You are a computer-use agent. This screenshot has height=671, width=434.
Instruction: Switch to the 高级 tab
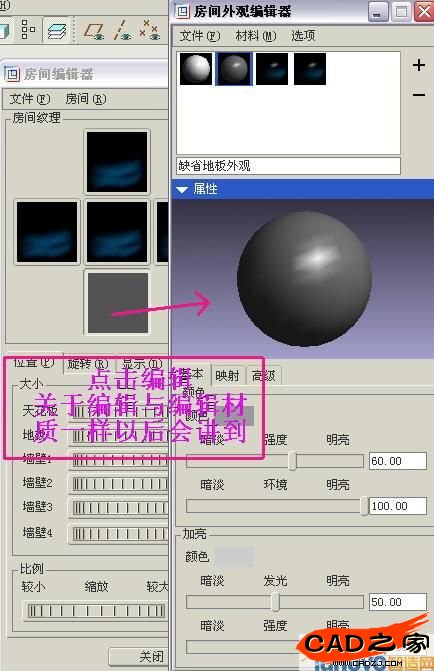point(264,376)
